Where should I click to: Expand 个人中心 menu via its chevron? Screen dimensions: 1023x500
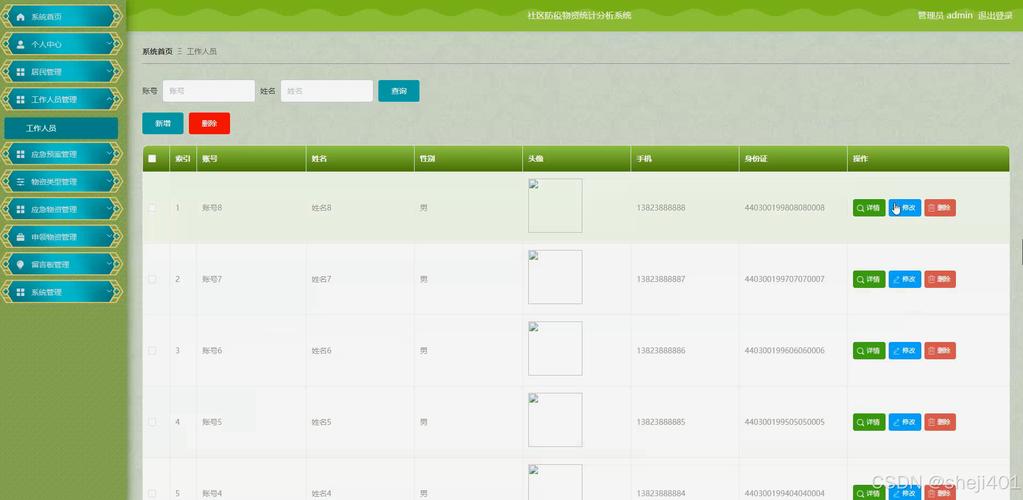(109, 44)
